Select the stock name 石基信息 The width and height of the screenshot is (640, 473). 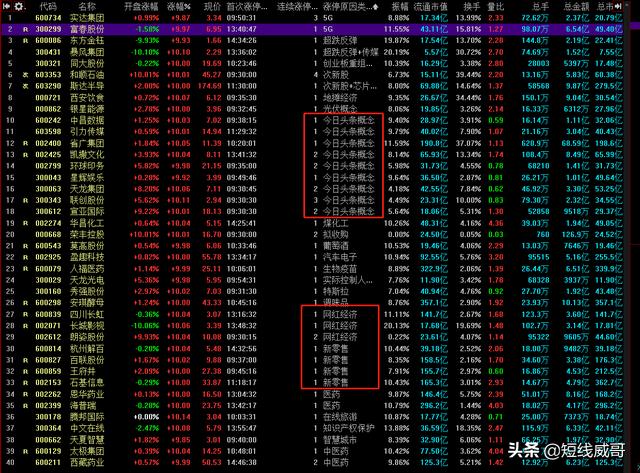tap(87, 382)
